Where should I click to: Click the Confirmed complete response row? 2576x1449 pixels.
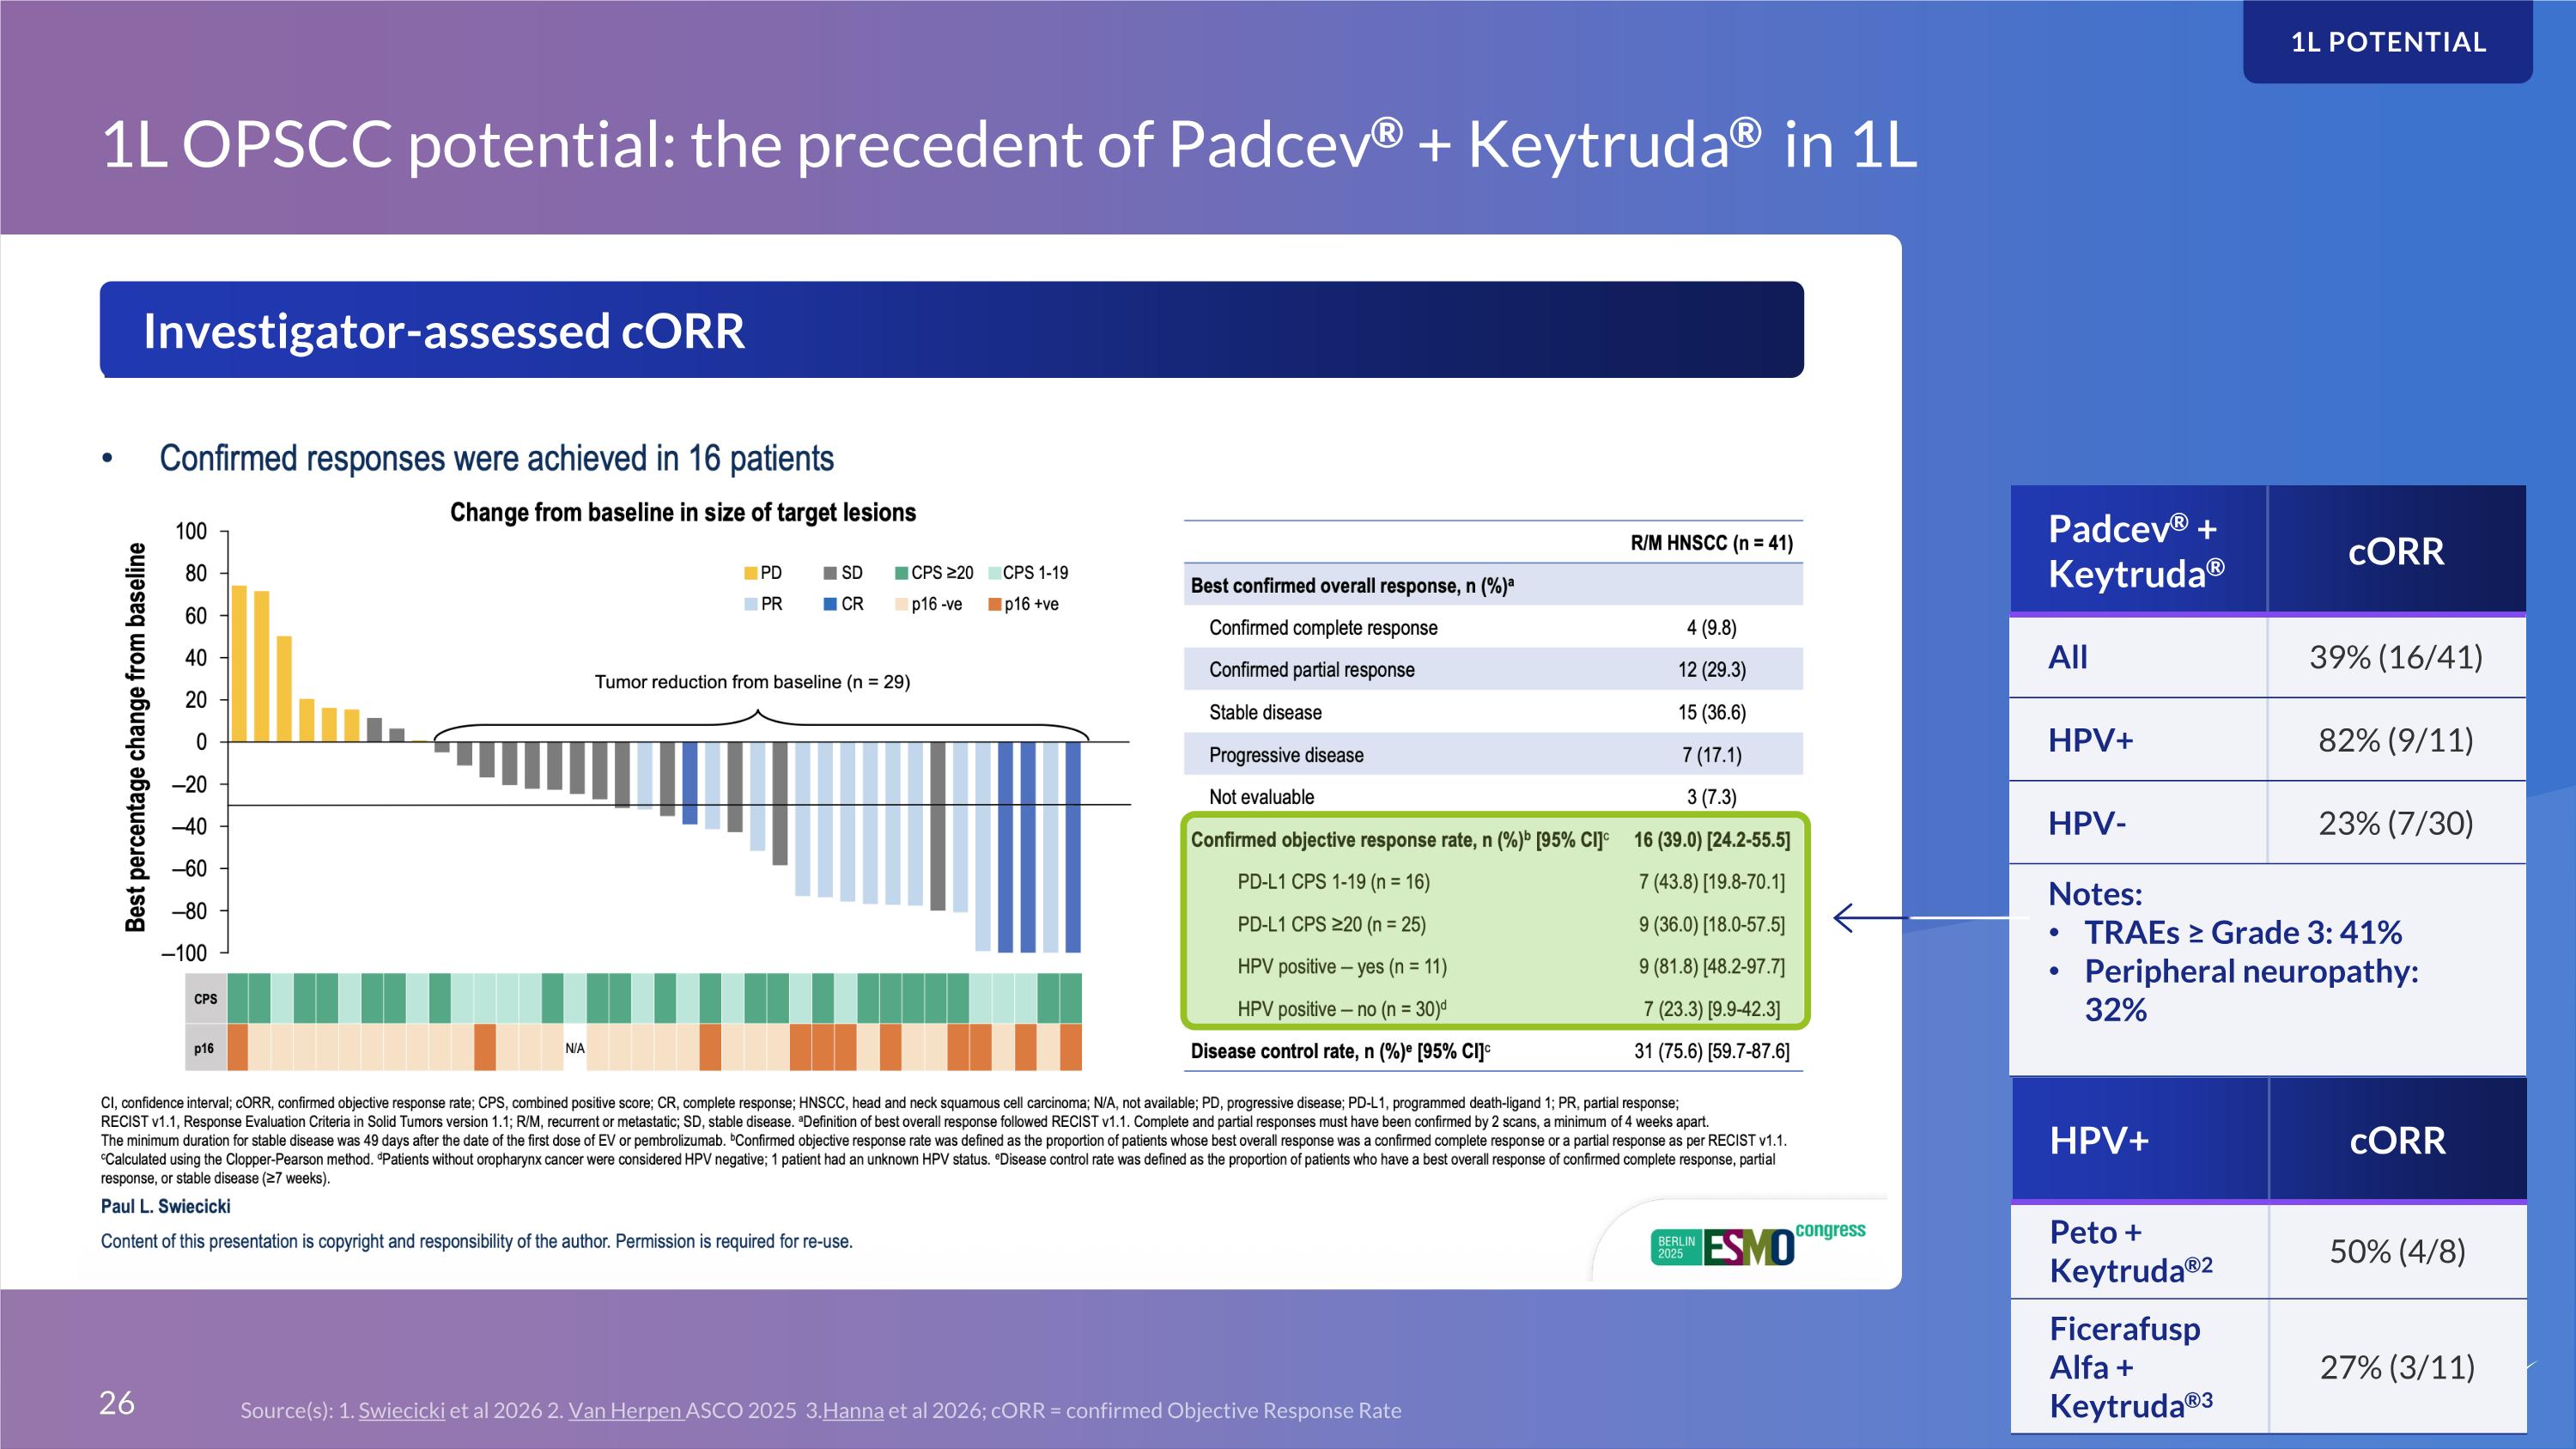coord(1493,628)
